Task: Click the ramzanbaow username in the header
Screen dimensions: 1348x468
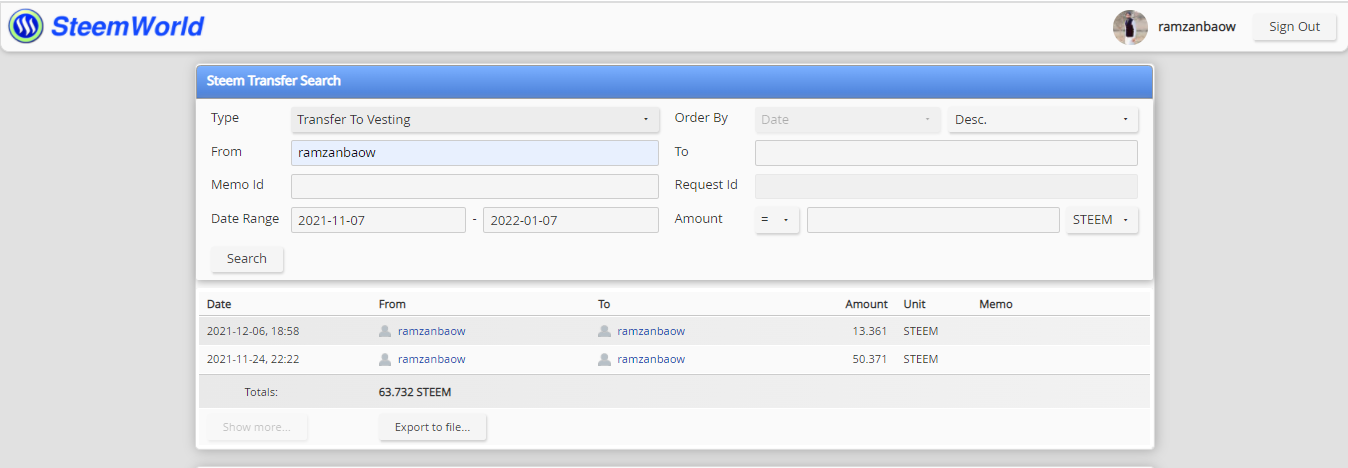Action: click(1197, 27)
